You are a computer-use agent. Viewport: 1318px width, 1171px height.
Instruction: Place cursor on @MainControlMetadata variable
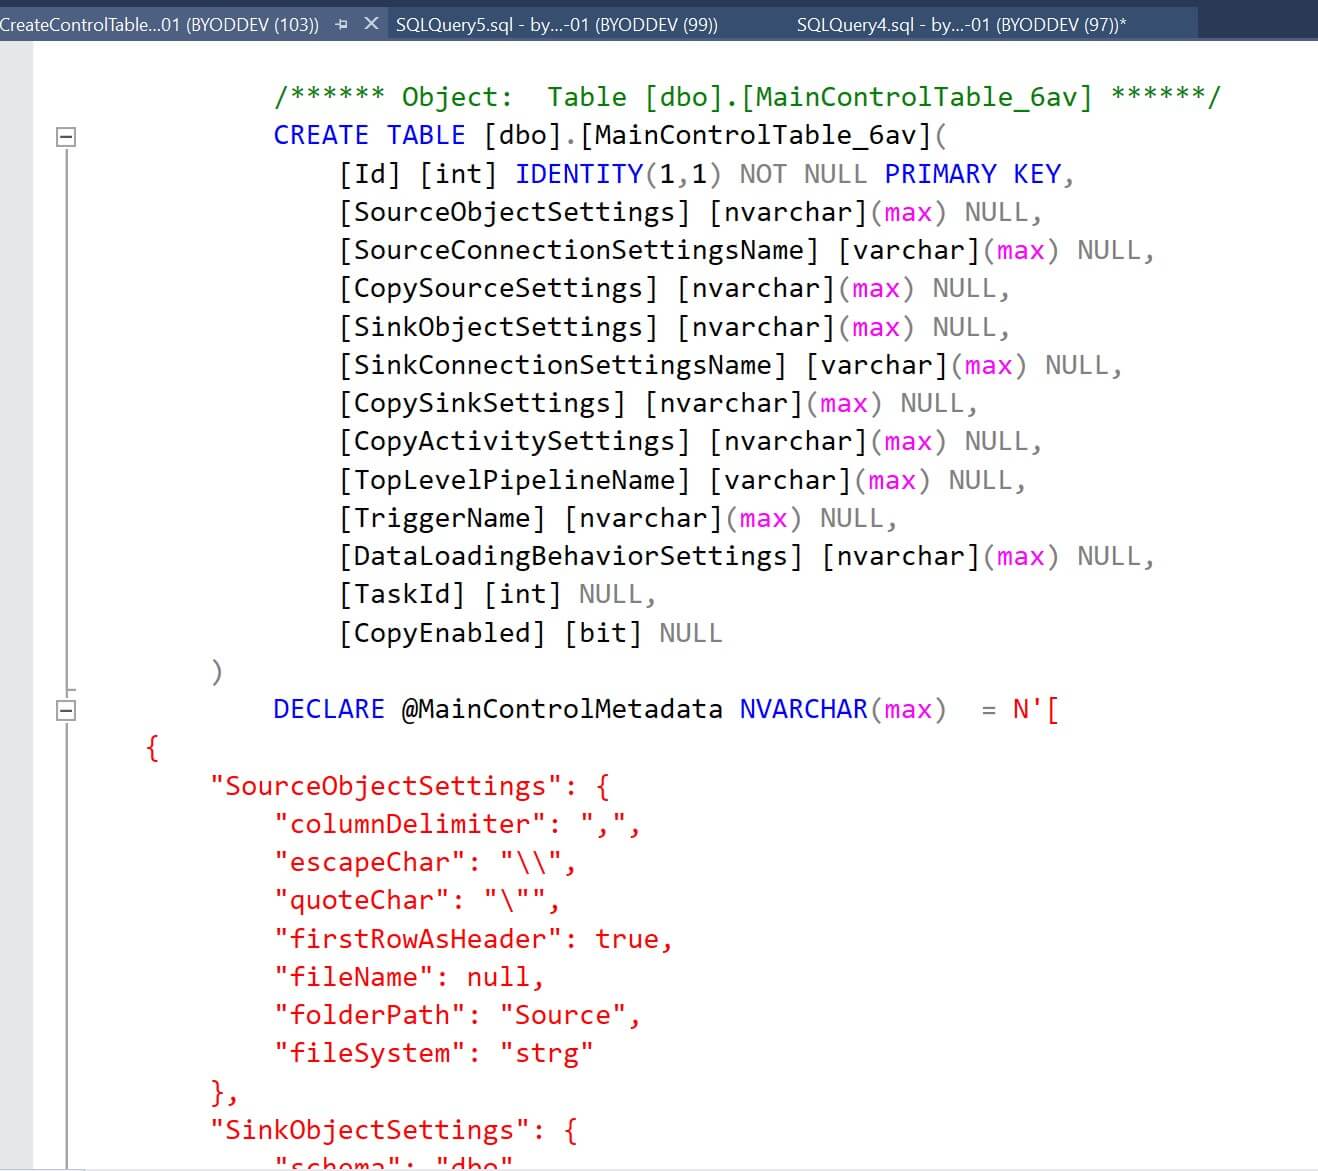pos(562,709)
